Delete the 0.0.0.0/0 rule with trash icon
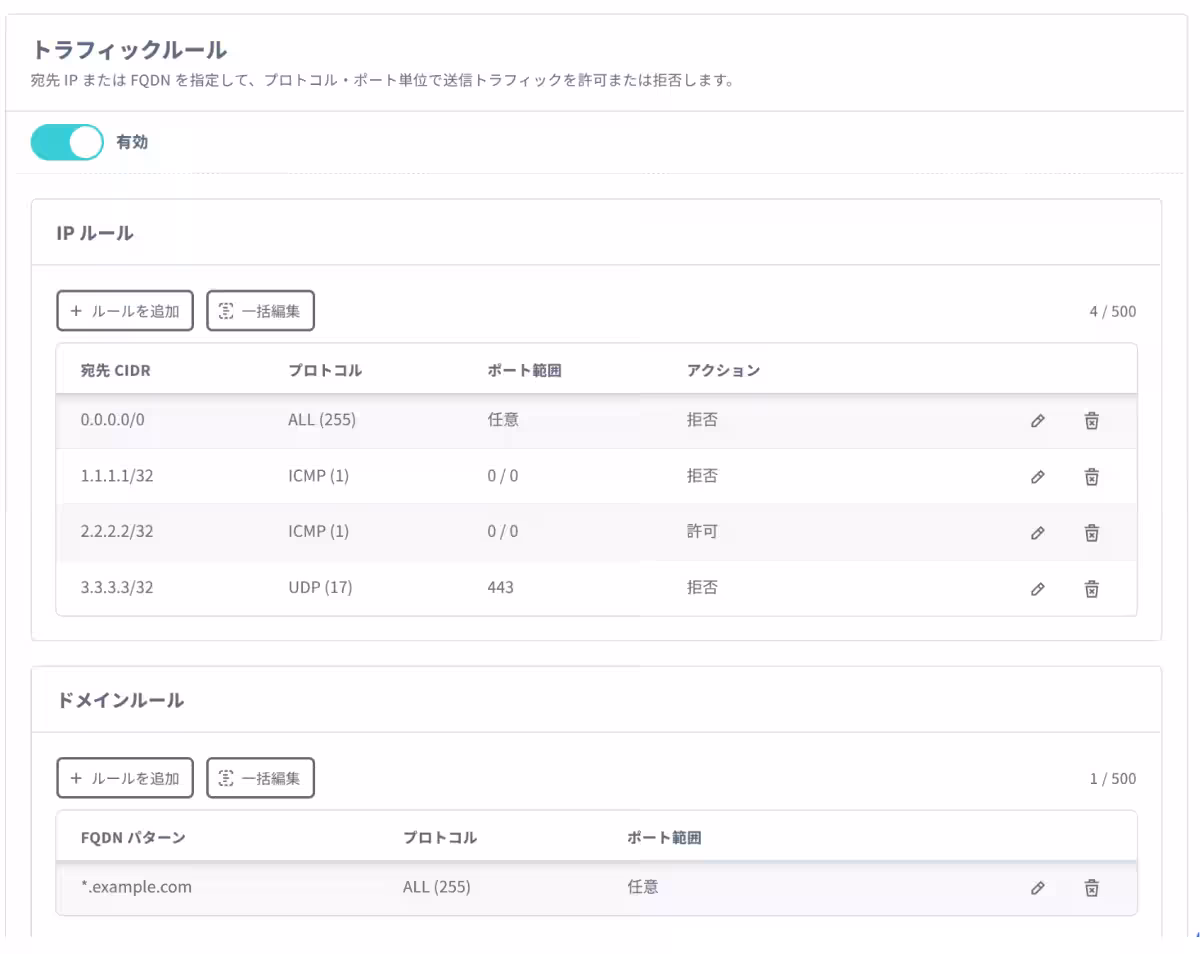The width and height of the screenshot is (1200, 954). pyautogui.click(x=1092, y=421)
